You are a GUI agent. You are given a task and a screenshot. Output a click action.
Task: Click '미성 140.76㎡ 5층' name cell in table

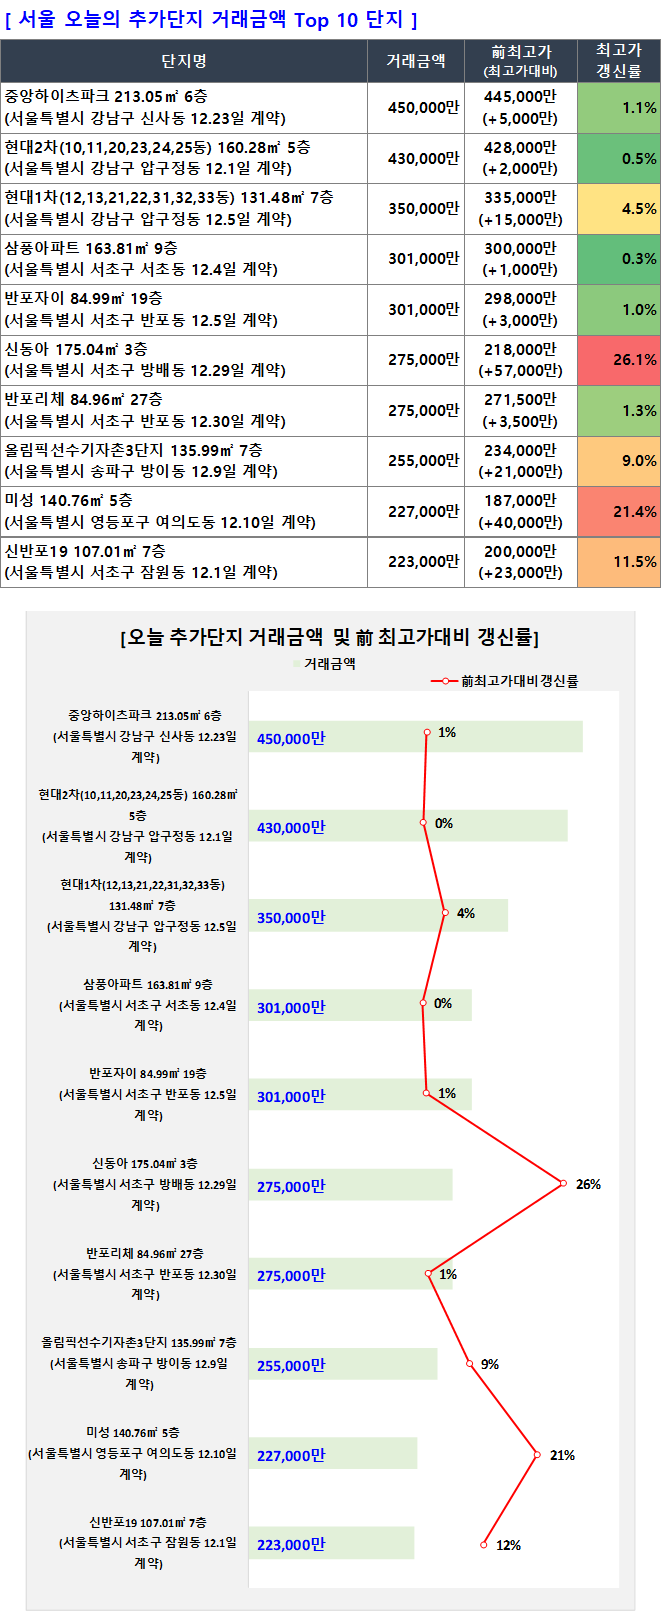click(x=184, y=512)
